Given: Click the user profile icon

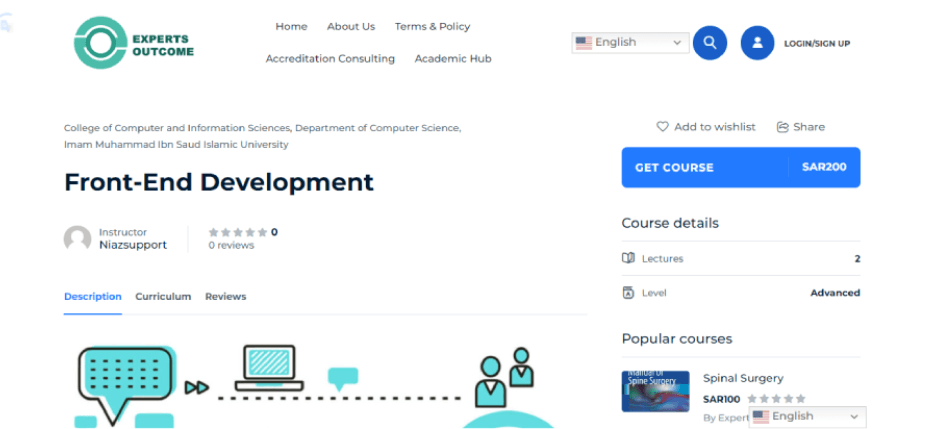Looking at the screenshot, I should point(757,43).
